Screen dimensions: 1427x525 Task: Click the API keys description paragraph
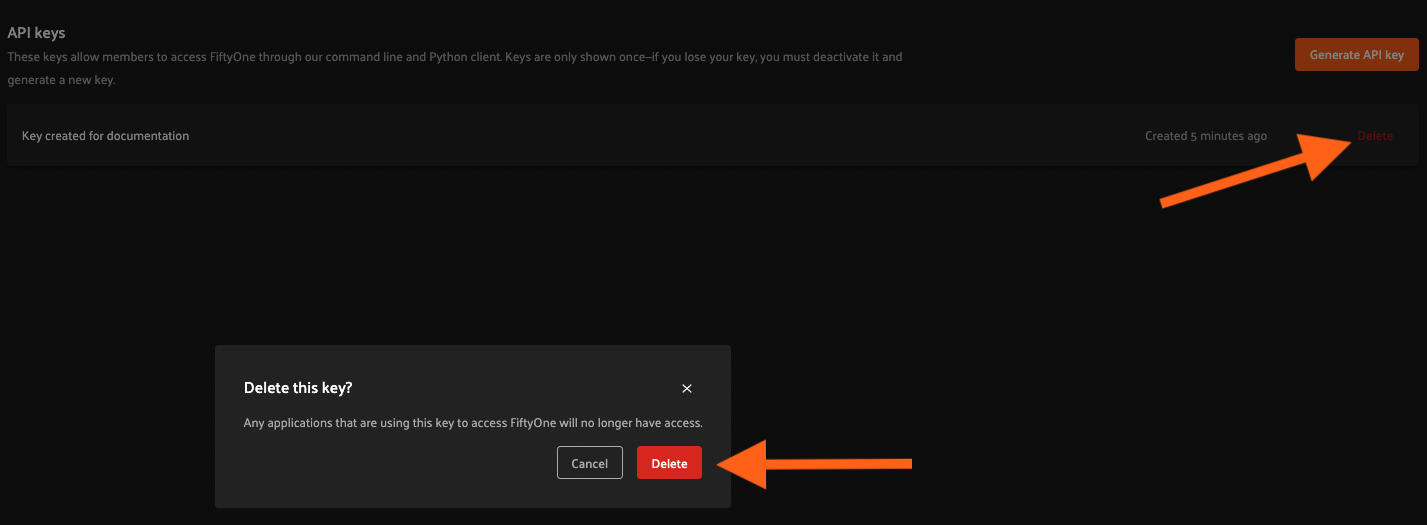click(x=455, y=68)
